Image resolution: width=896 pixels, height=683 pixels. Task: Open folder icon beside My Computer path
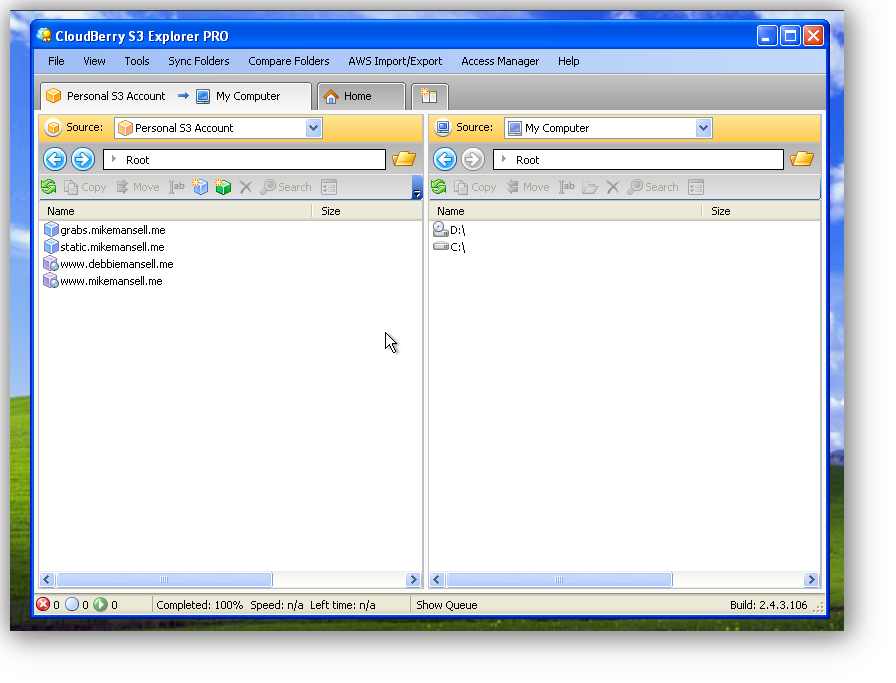801,159
